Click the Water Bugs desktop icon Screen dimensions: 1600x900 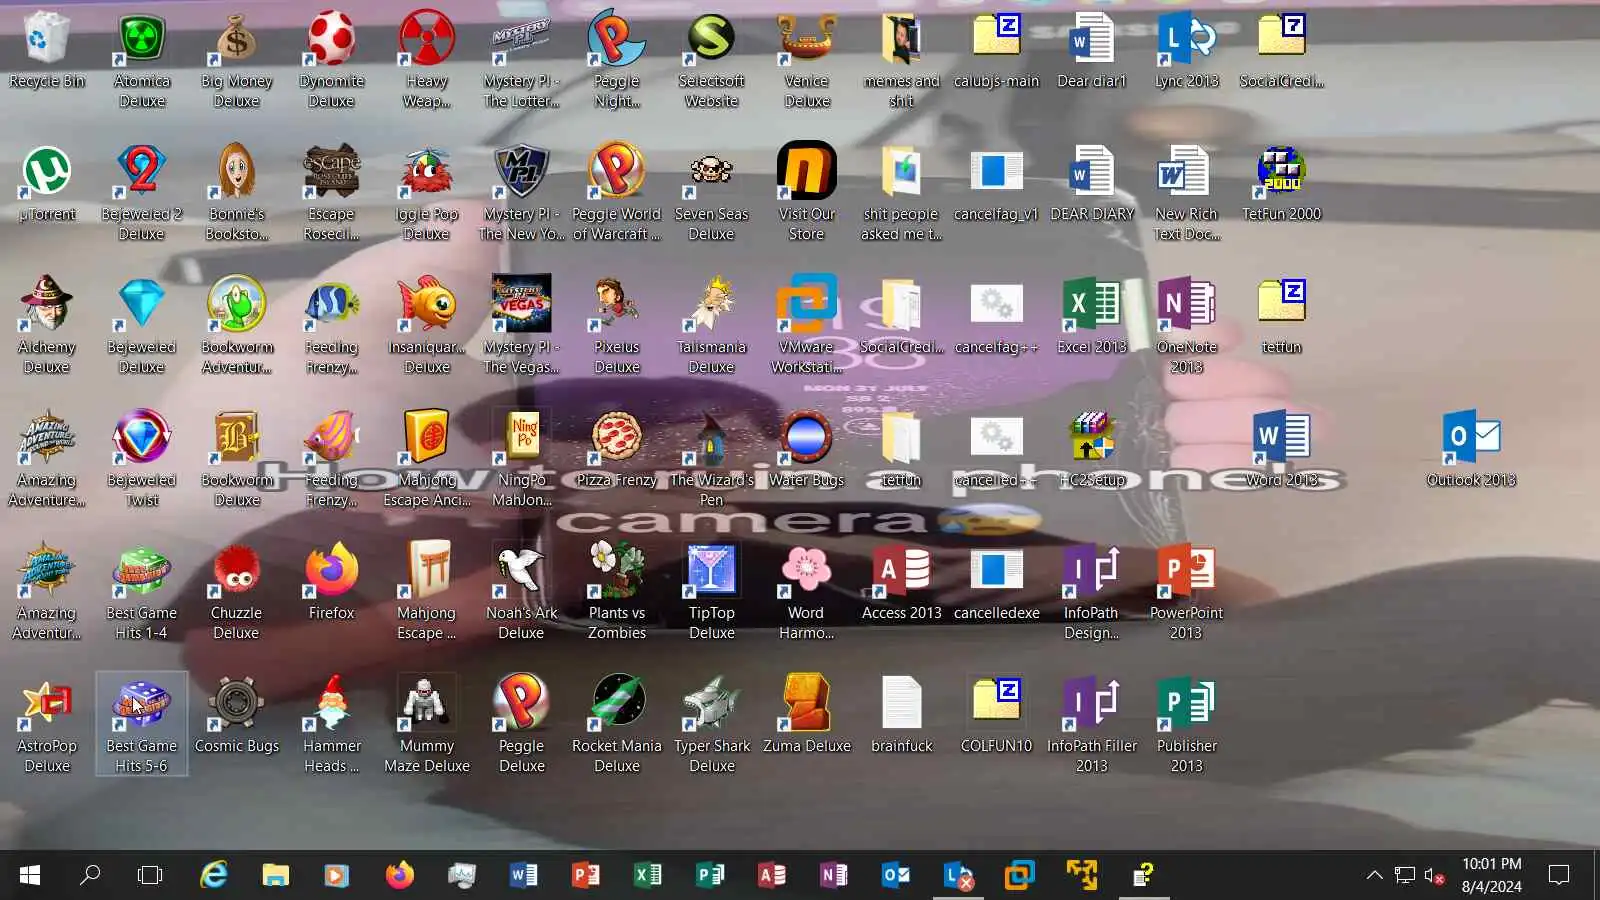807,449
